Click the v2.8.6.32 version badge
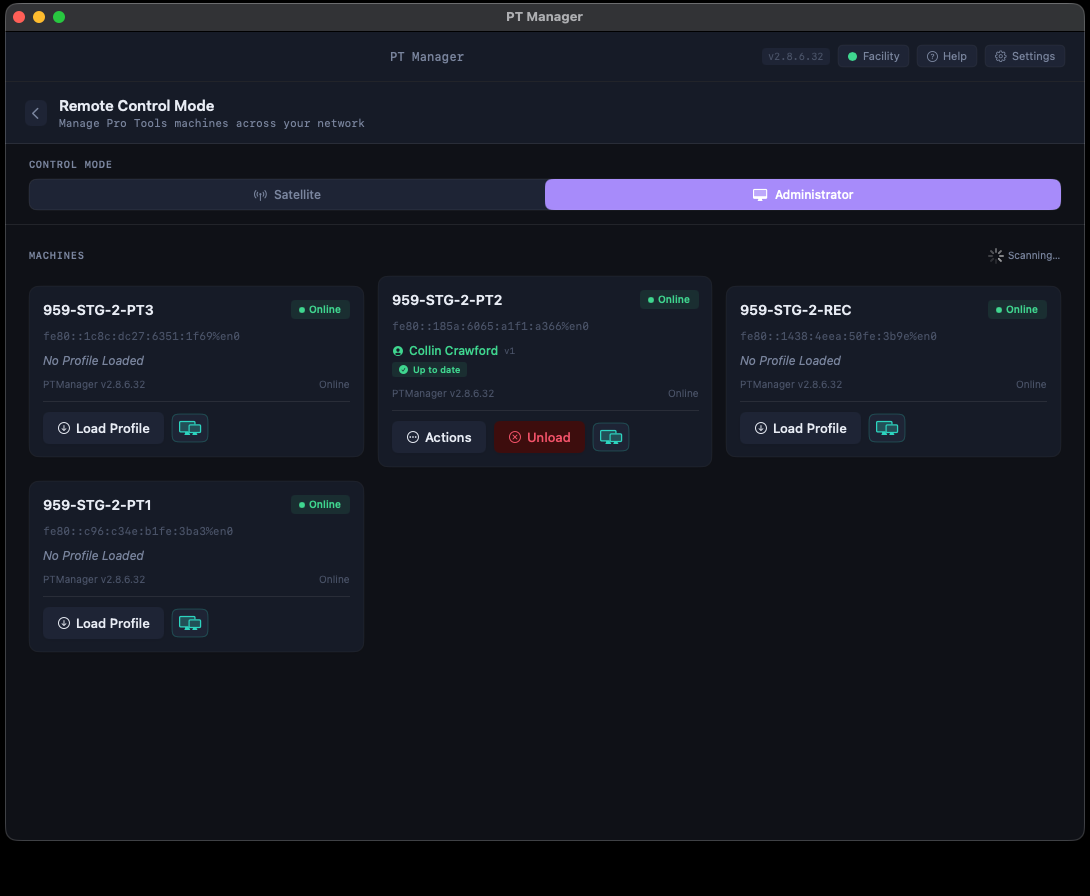1090x896 pixels. [x=796, y=56]
